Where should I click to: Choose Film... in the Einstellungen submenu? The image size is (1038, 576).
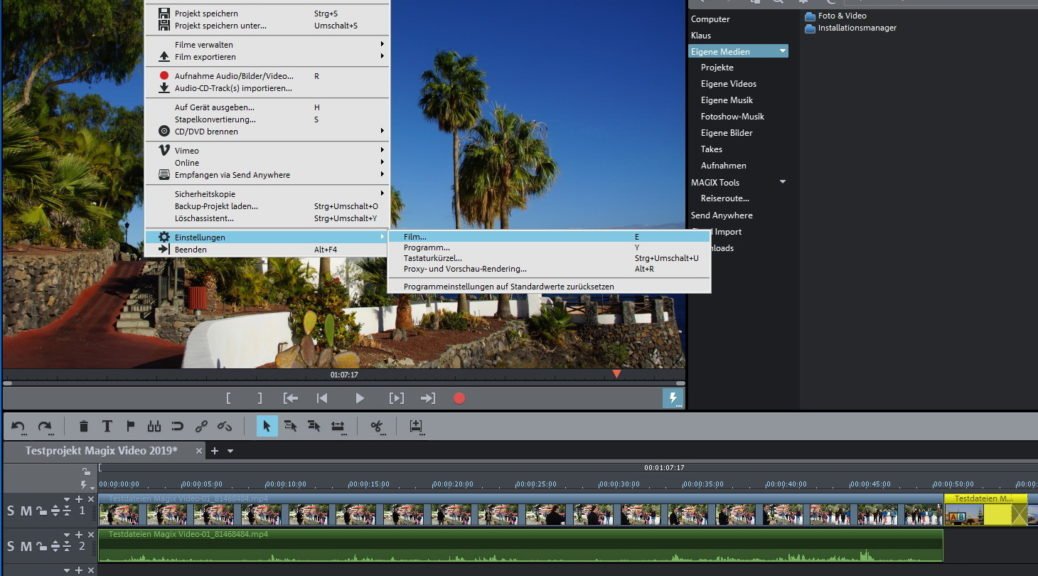(414, 237)
